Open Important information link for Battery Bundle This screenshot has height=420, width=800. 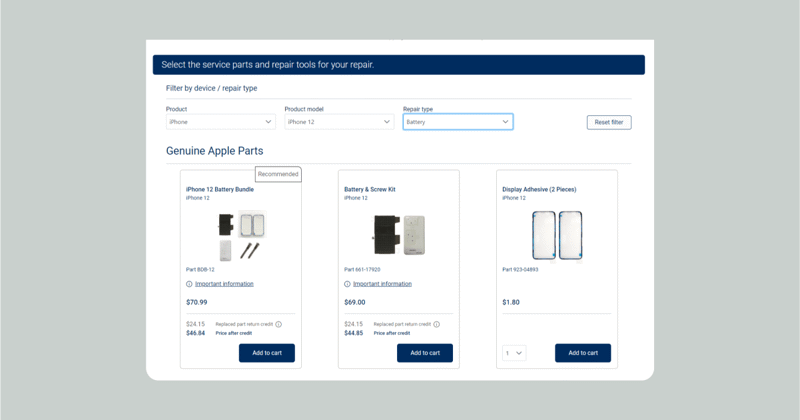[224, 284]
